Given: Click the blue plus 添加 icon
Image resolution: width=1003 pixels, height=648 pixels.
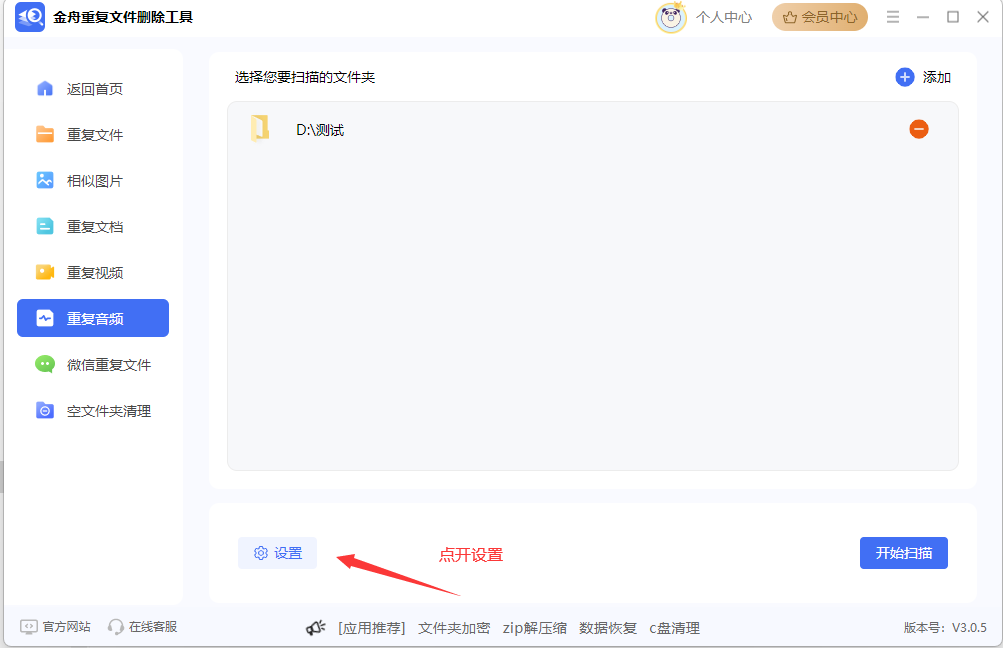Looking at the screenshot, I should pyautogui.click(x=904, y=77).
